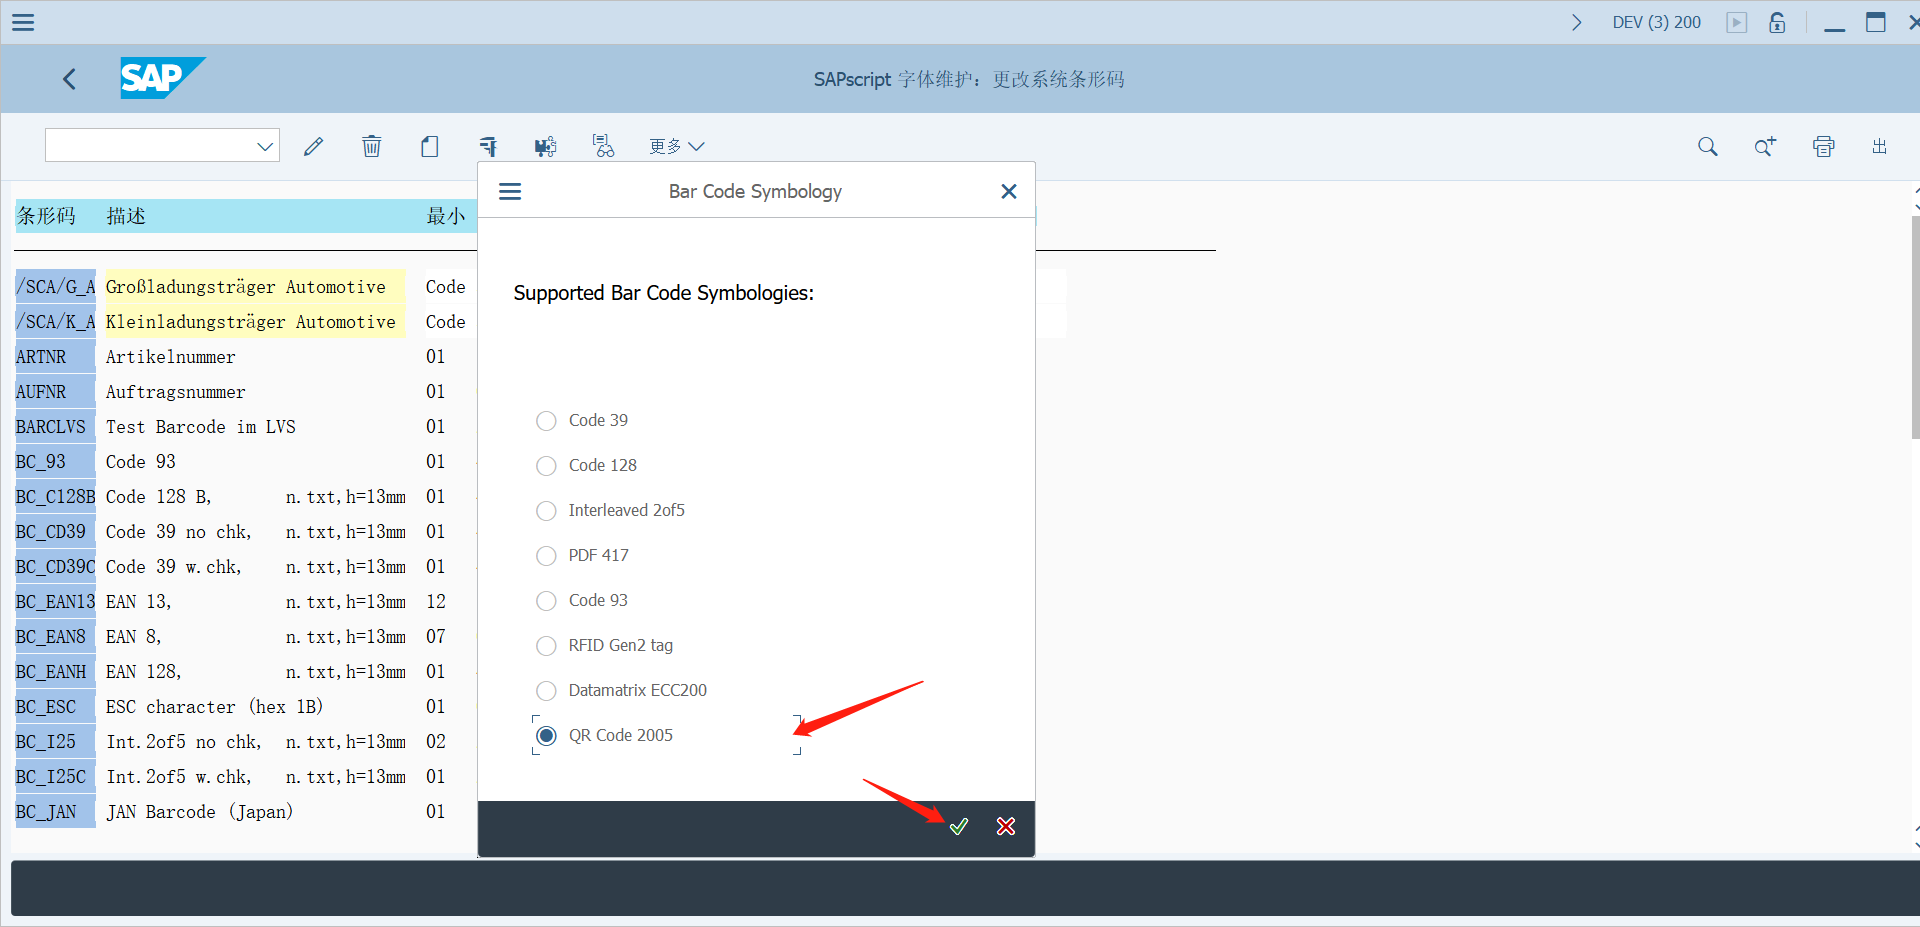Click the print icon

tap(1823, 147)
